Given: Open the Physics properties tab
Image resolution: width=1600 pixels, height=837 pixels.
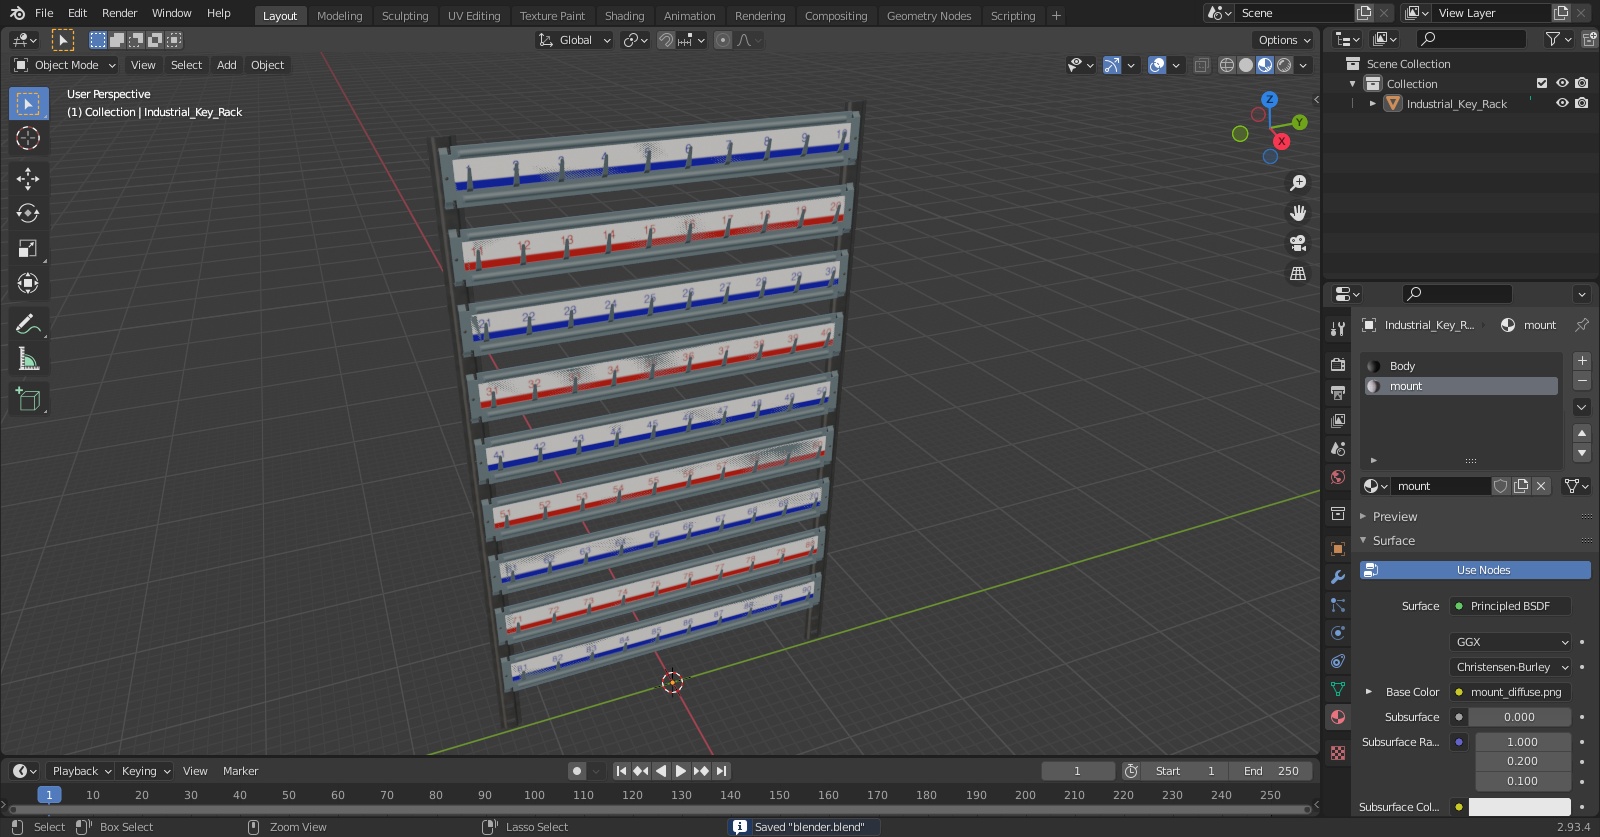Looking at the screenshot, I should pyautogui.click(x=1338, y=632).
